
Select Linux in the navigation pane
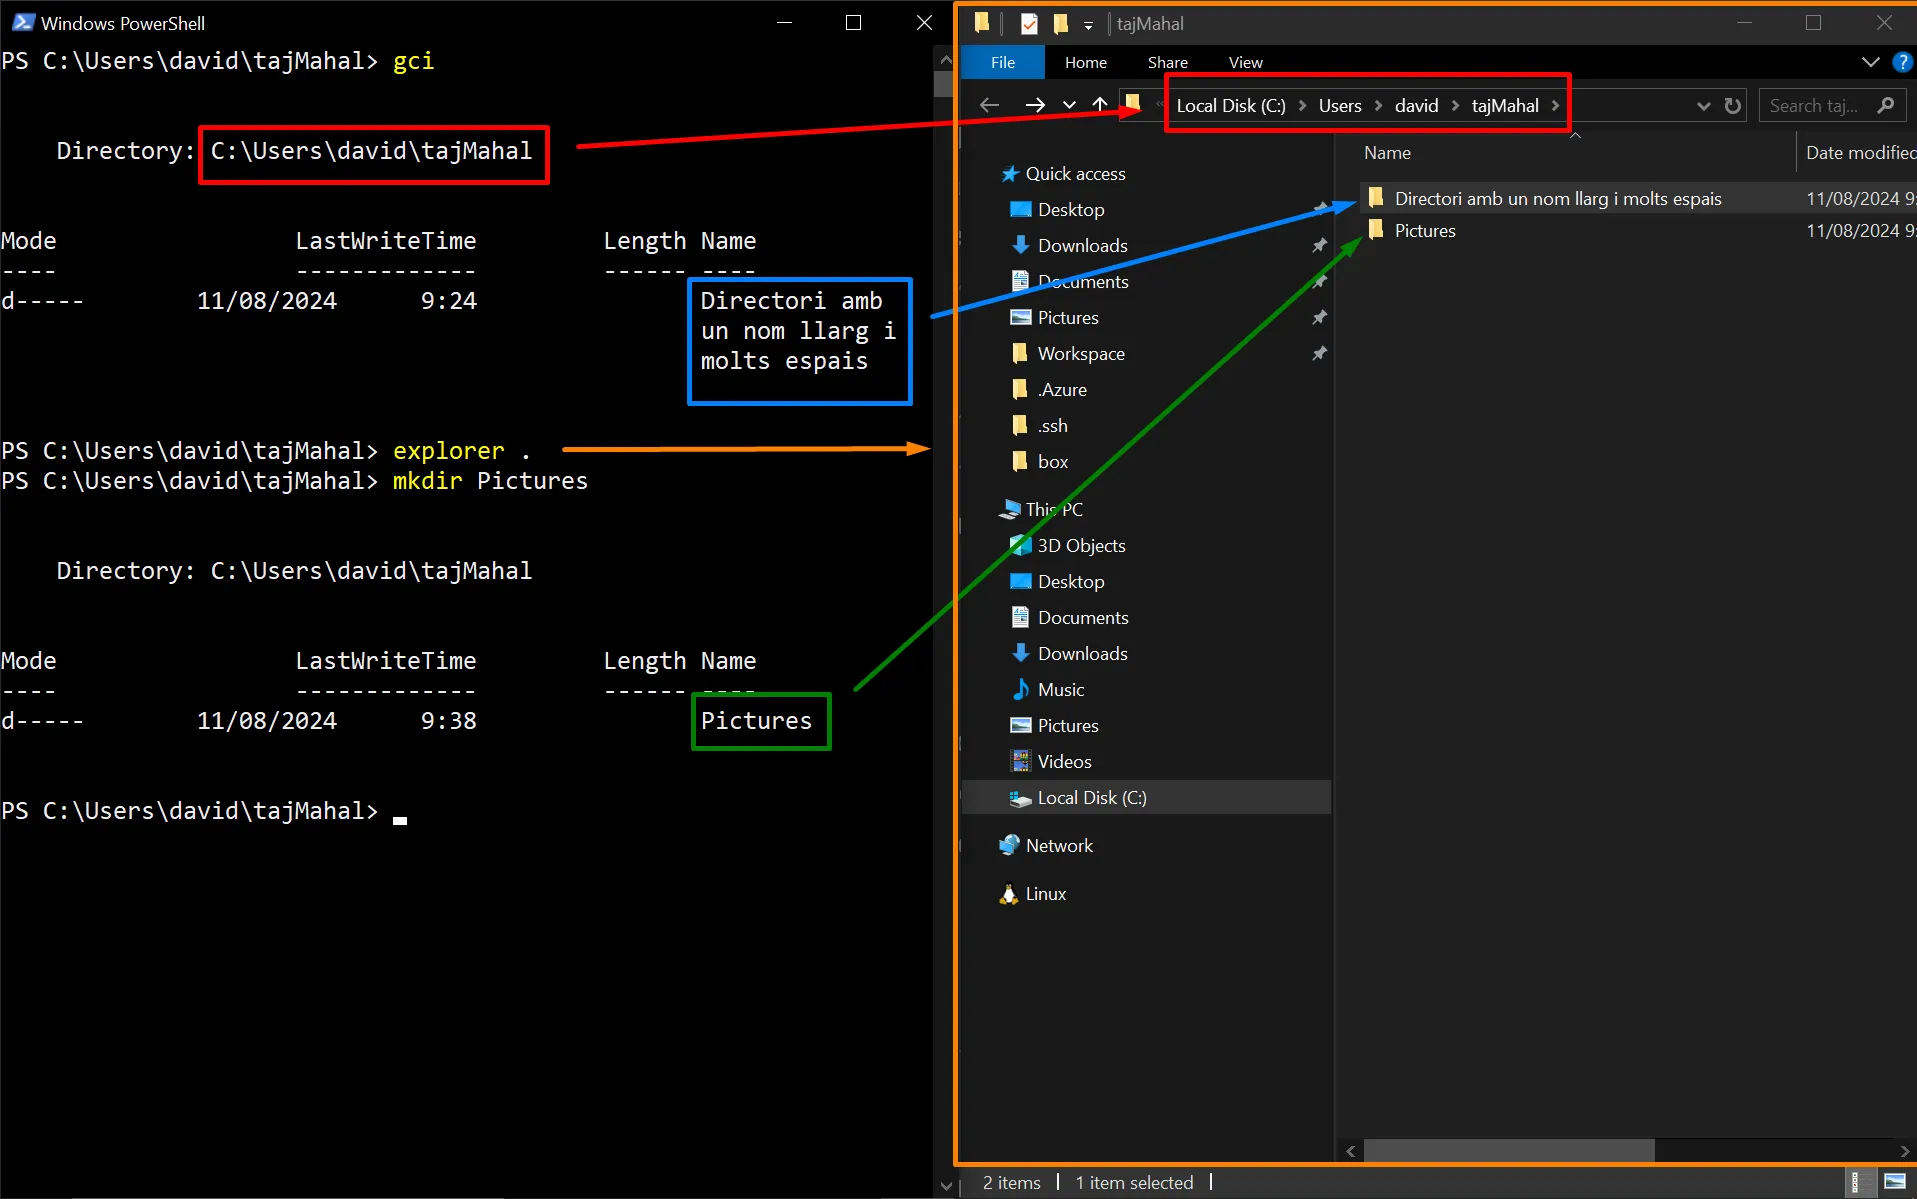tap(1045, 894)
